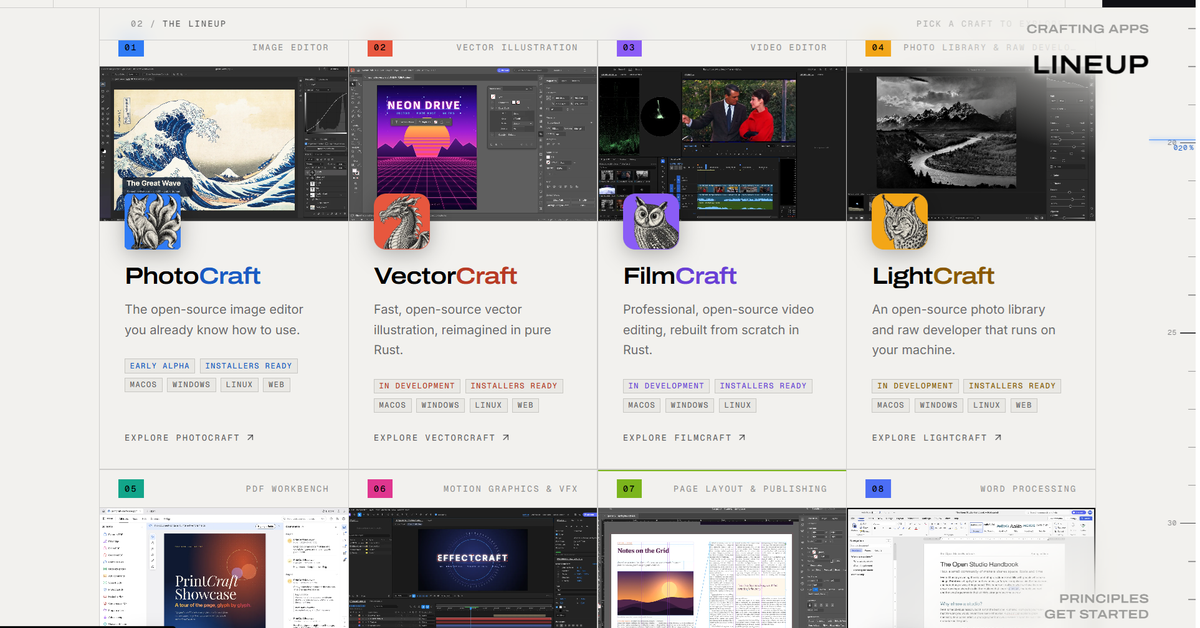Click the blue 08 number badge
Viewport: 1200px width, 628px height.
tap(878, 489)
